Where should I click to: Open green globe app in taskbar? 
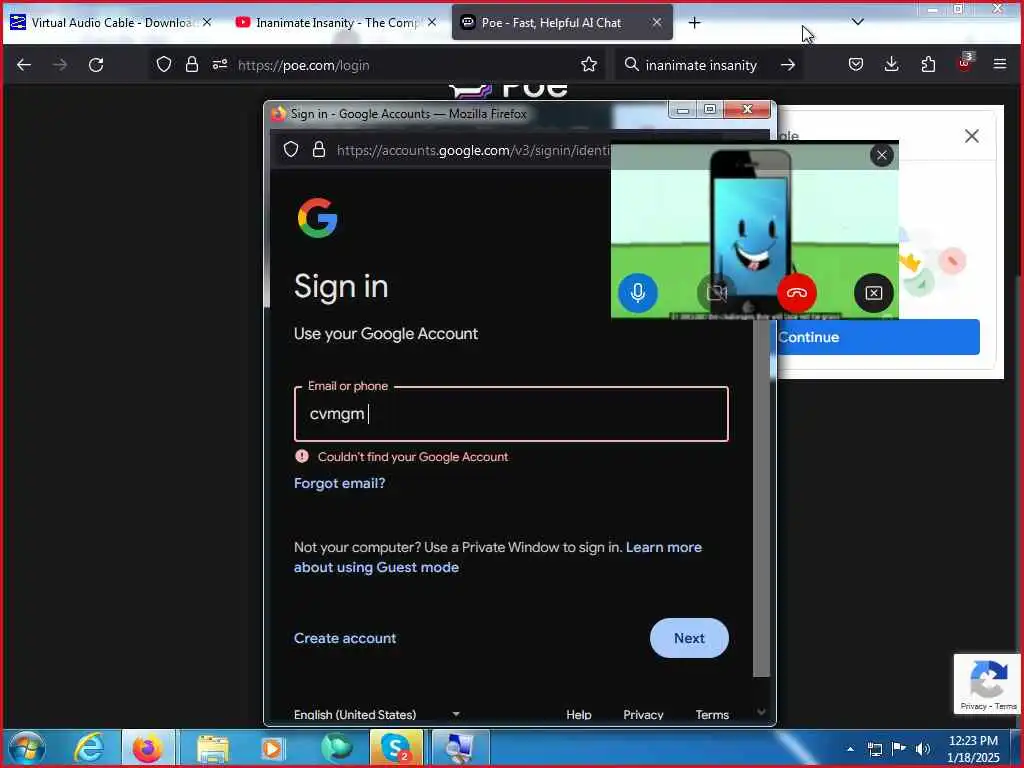(336, 748)
